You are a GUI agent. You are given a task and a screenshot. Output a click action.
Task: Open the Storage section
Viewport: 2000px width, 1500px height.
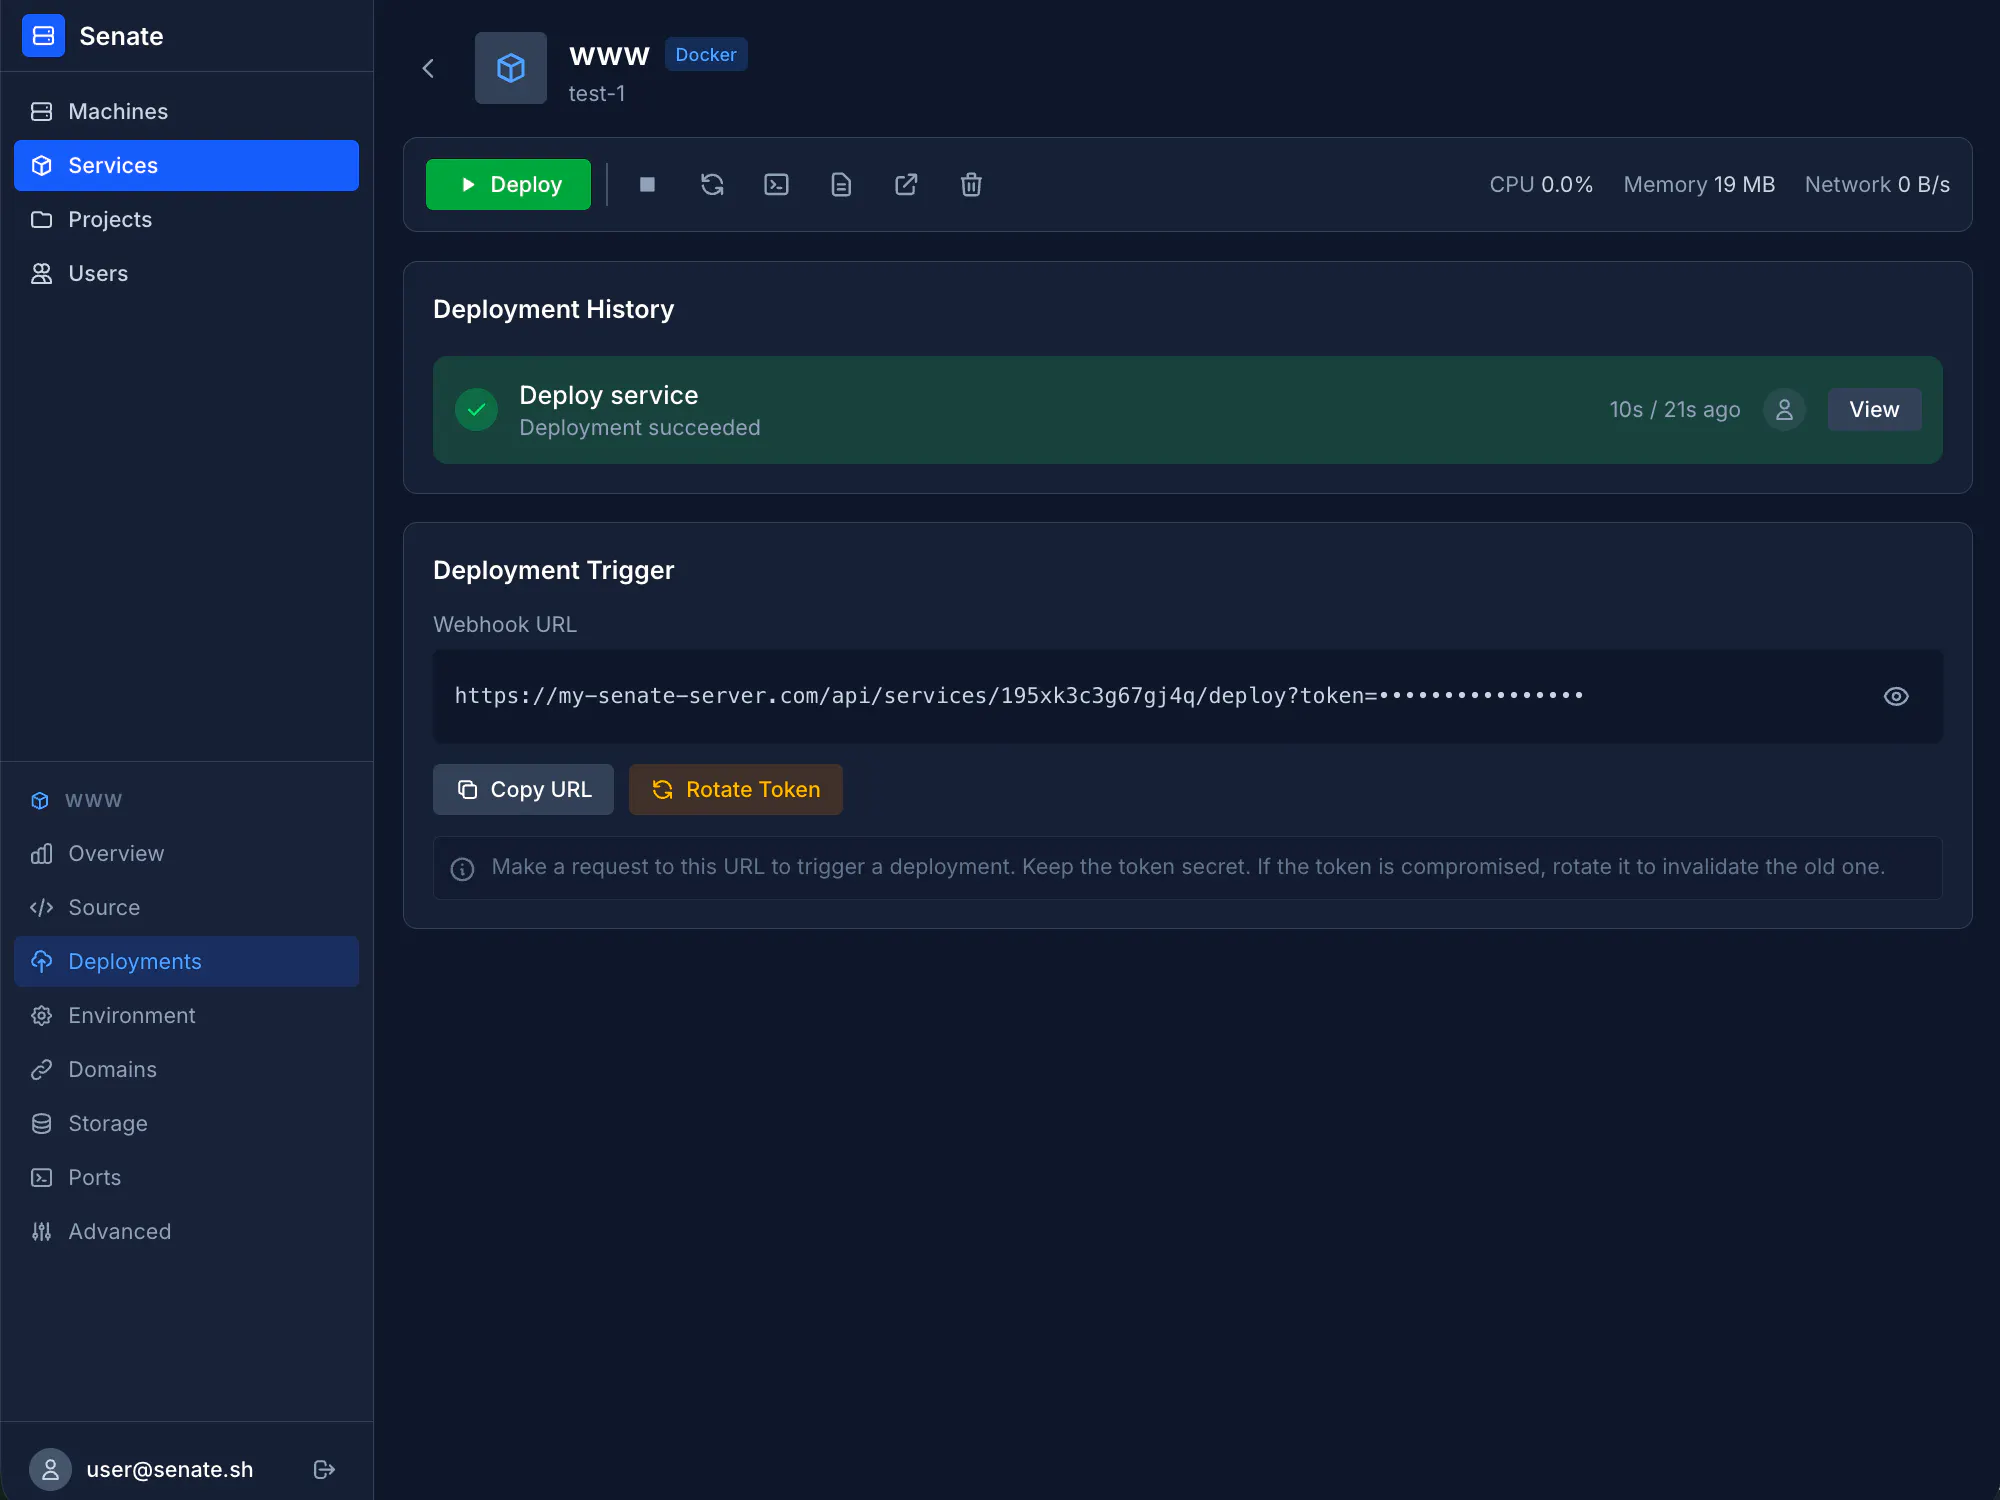[186, 1123]
